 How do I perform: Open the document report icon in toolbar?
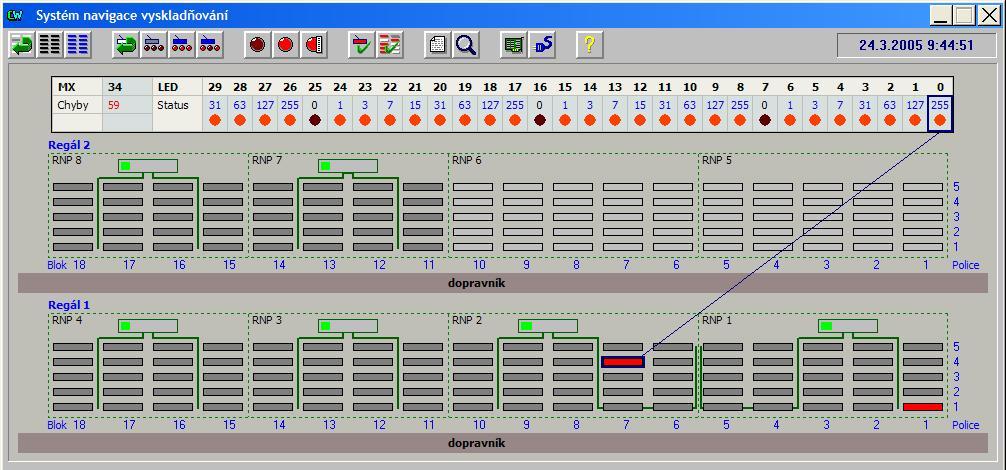pyautogui.click(x=438, y=45)
